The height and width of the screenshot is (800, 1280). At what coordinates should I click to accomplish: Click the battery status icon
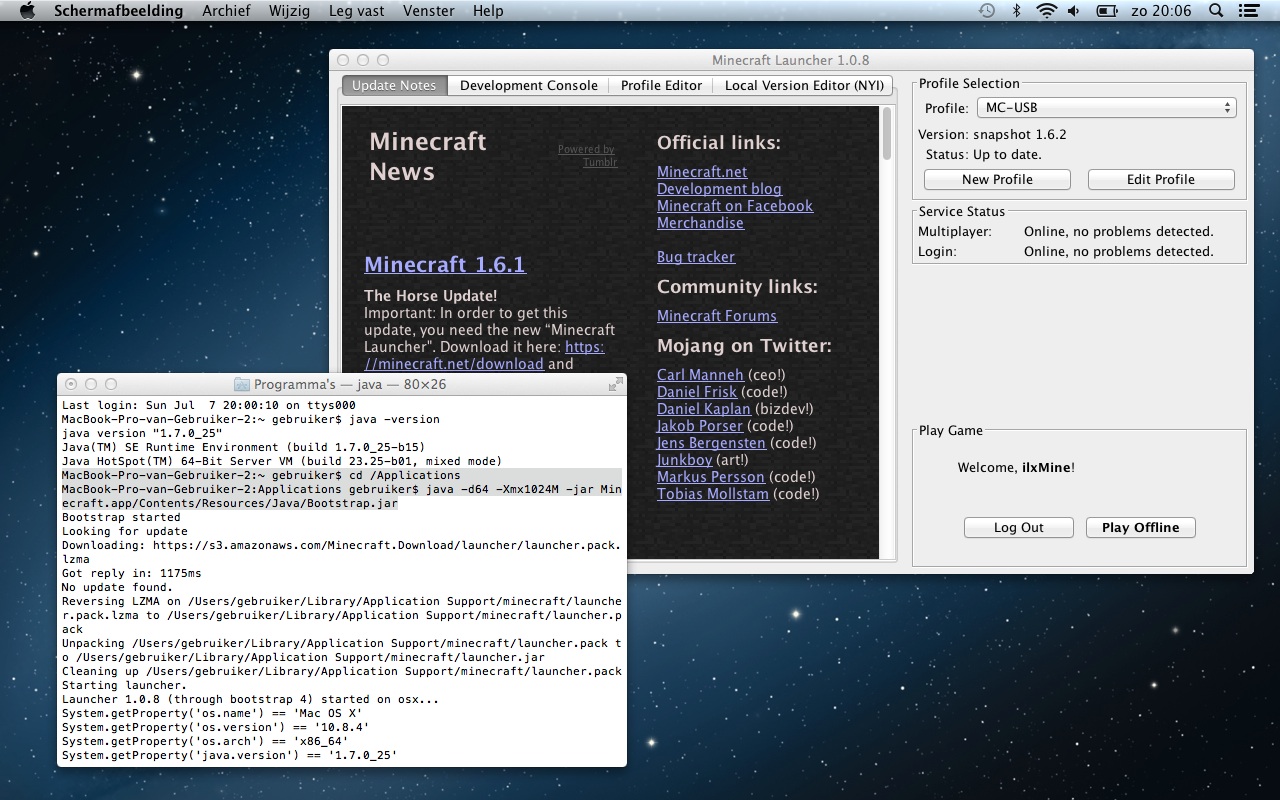1106,11
